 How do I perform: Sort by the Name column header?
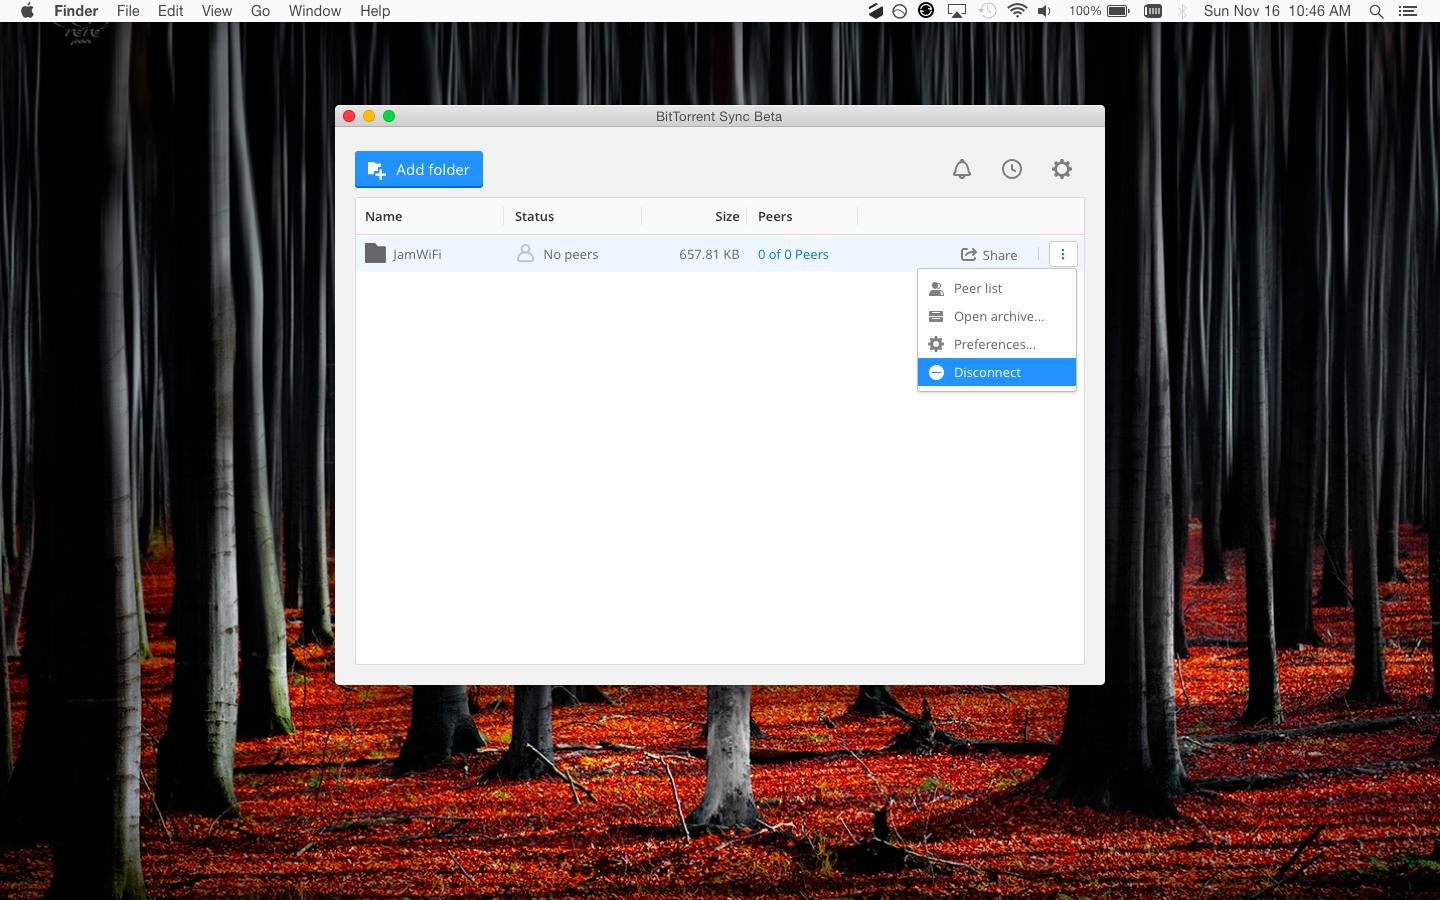tap(384, 216)
